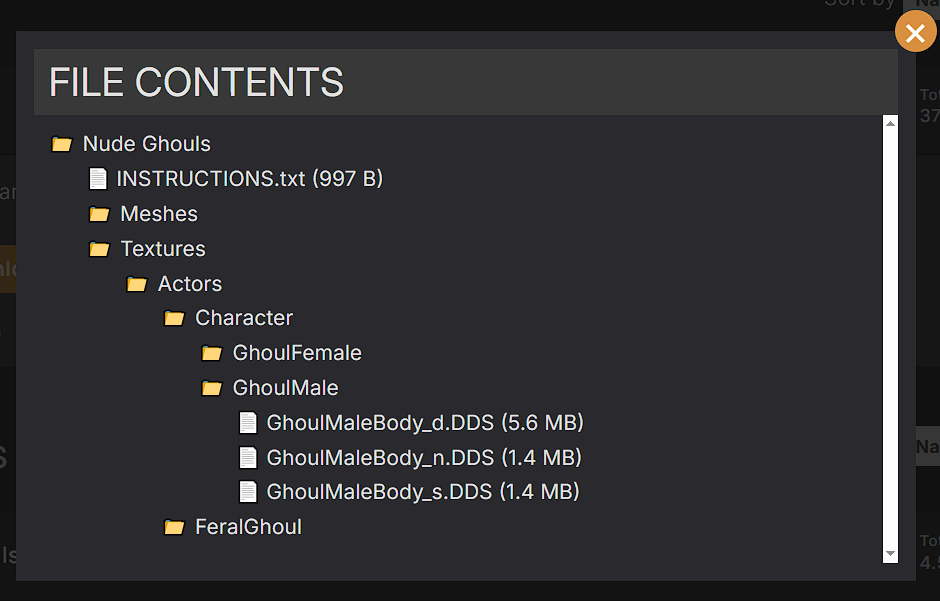The width and height of the screenshot is (940, 601).
Task: Click the Actors folder icon
Action: [137, 283]
